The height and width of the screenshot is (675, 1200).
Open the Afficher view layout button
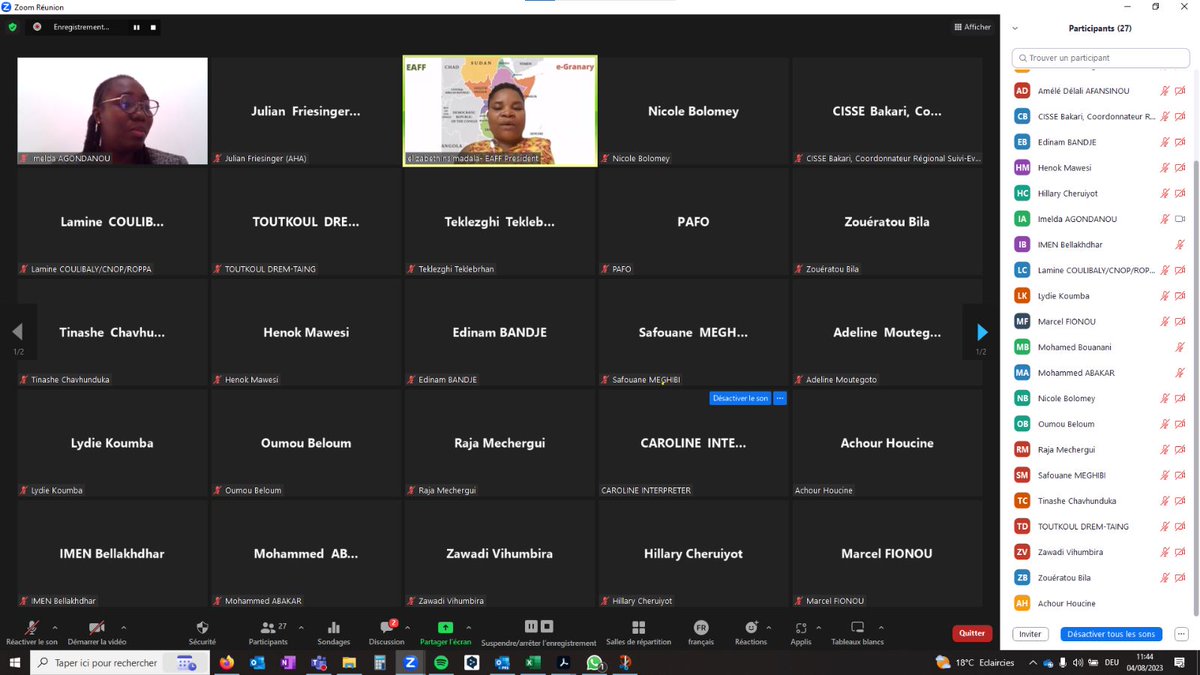972,27
